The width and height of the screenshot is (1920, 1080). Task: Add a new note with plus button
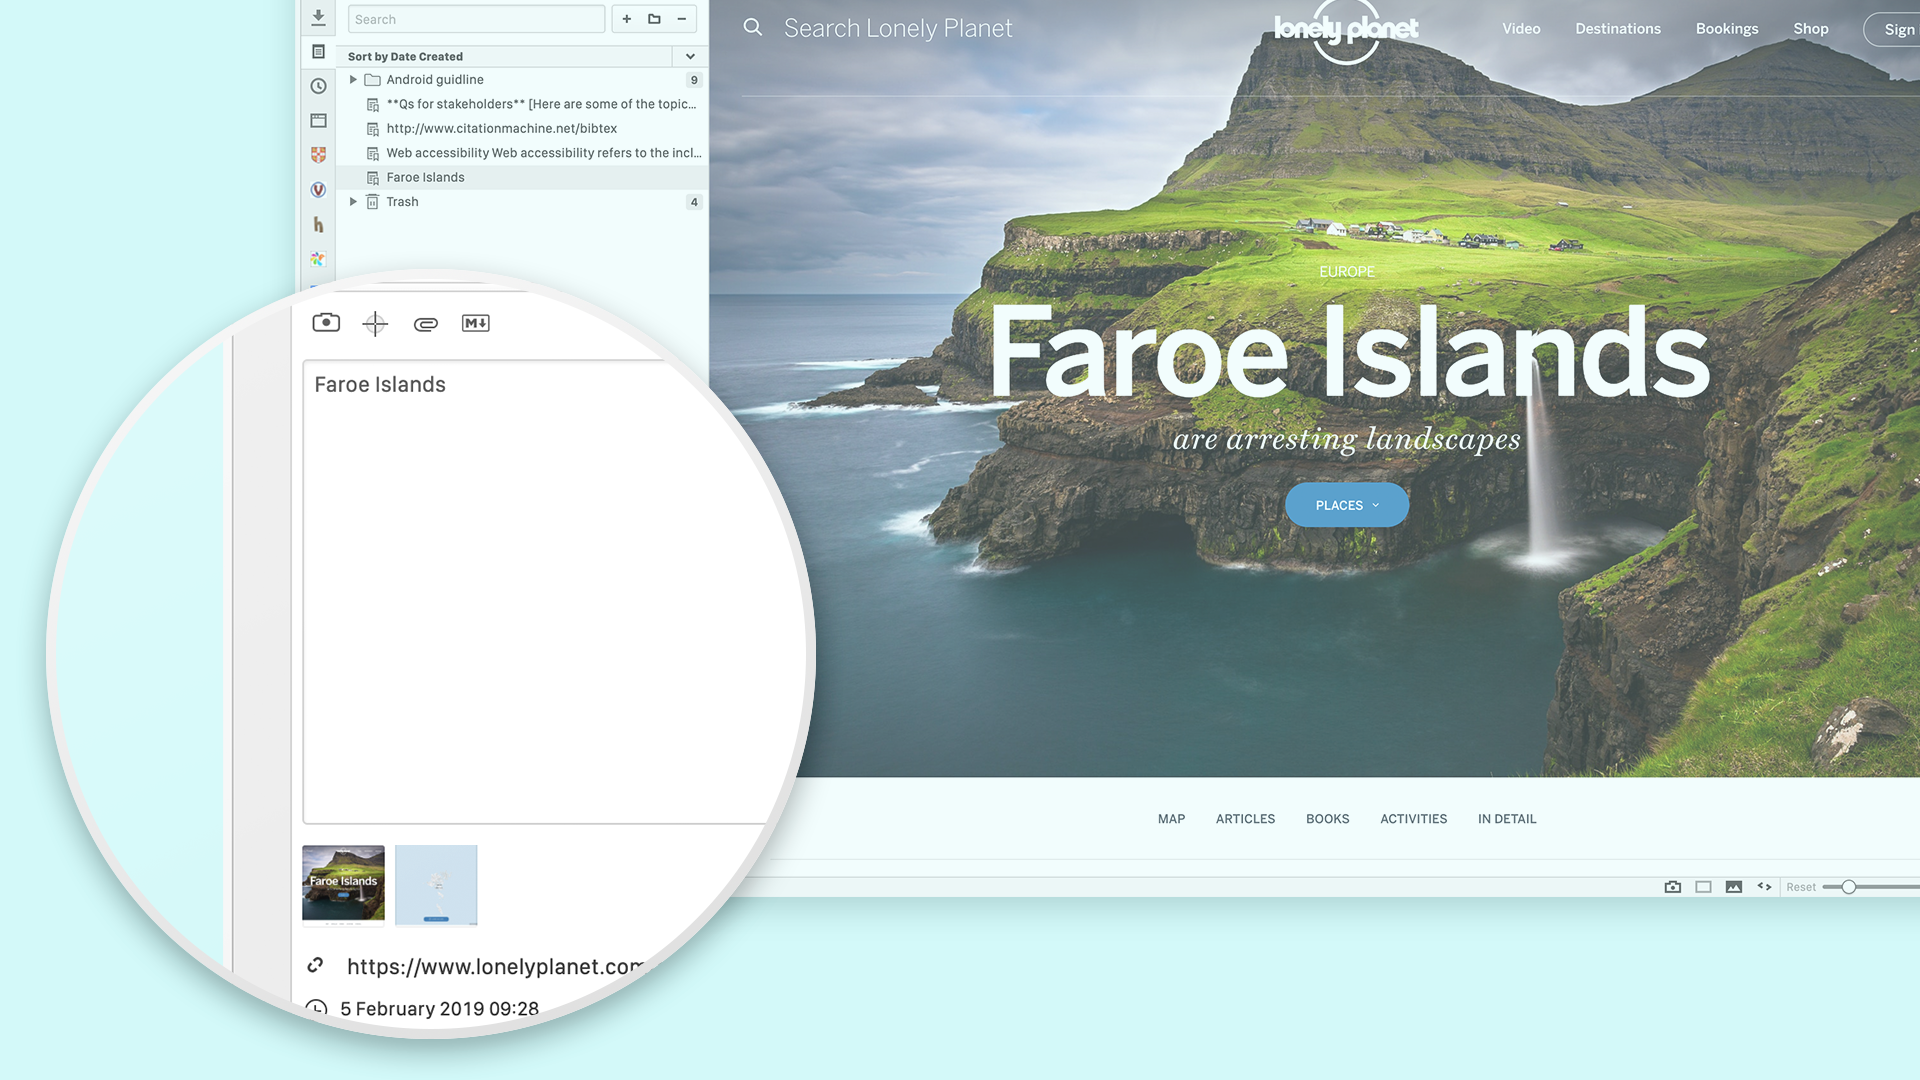coord(627,19)
